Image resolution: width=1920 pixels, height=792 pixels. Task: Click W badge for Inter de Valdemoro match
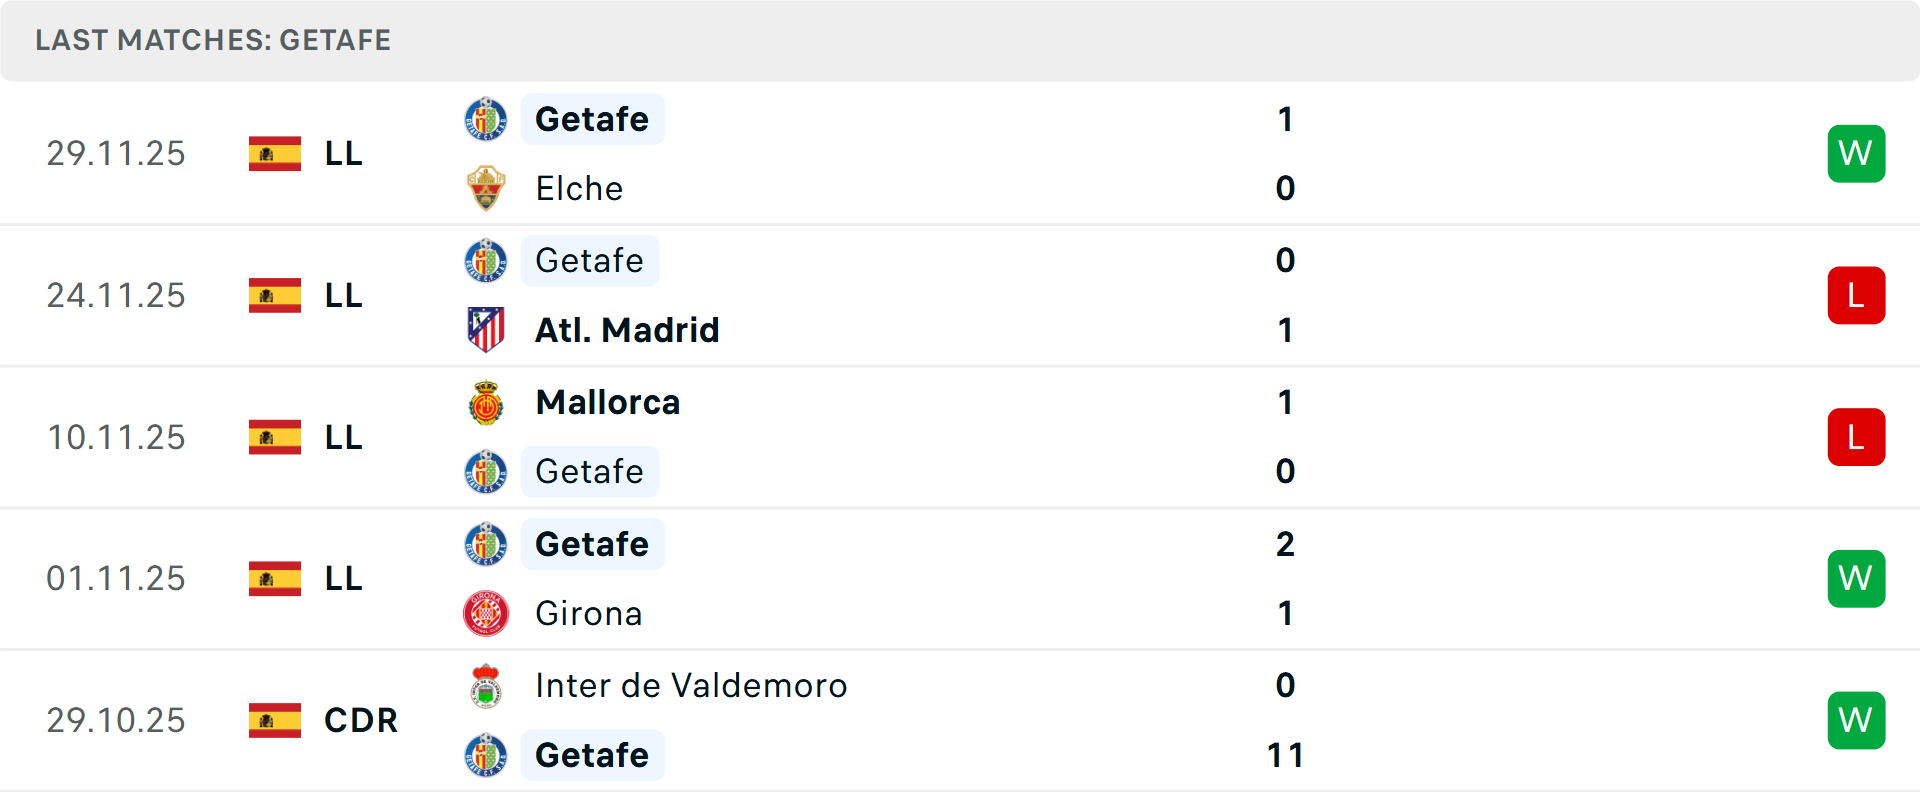click(x=1856, y=720)
